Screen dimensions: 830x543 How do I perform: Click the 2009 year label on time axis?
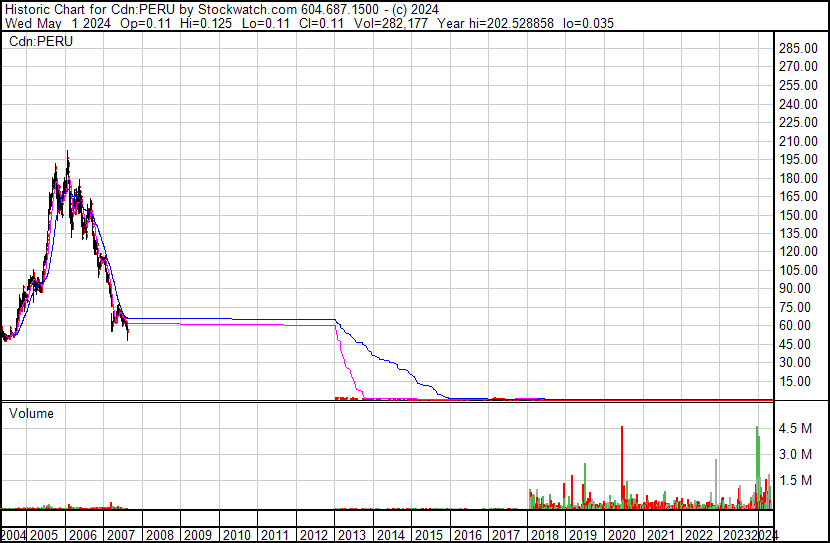(197, 535)
